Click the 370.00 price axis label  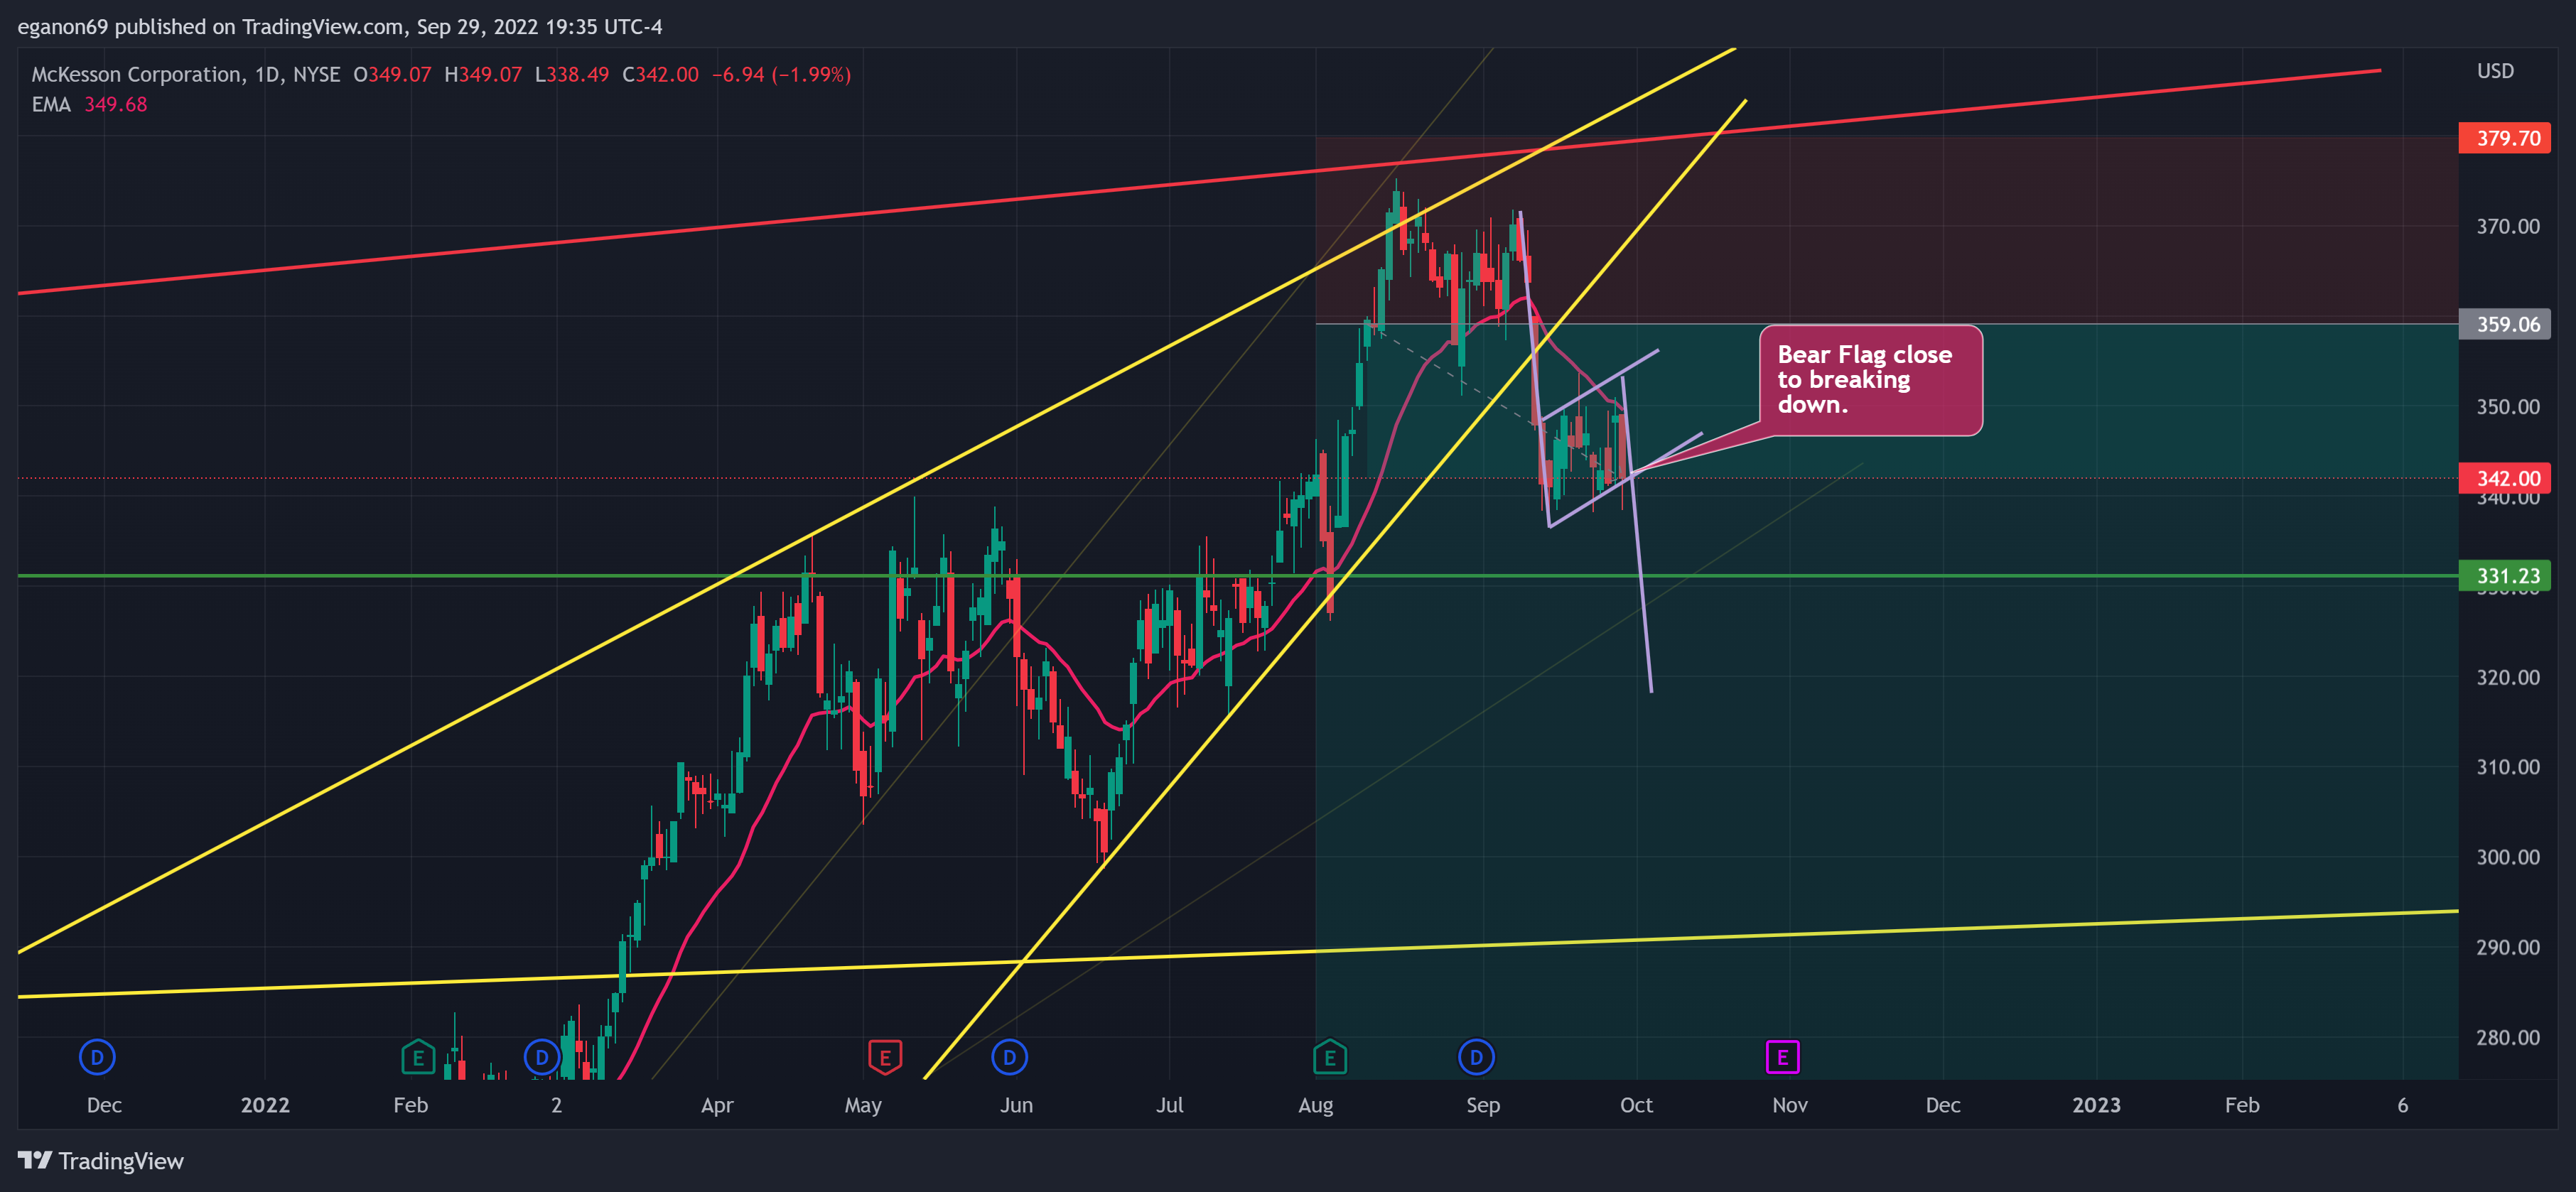(2507, 227)
